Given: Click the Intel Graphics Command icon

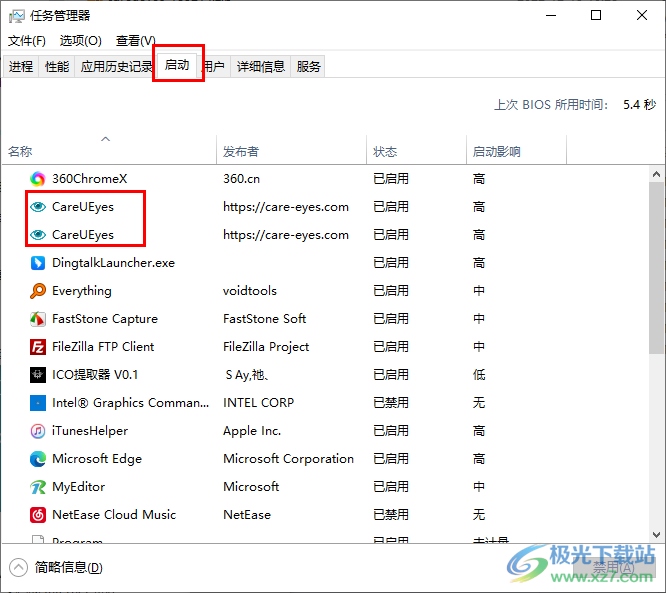Looking at the screenshot, I should click(x=38, y=403).
